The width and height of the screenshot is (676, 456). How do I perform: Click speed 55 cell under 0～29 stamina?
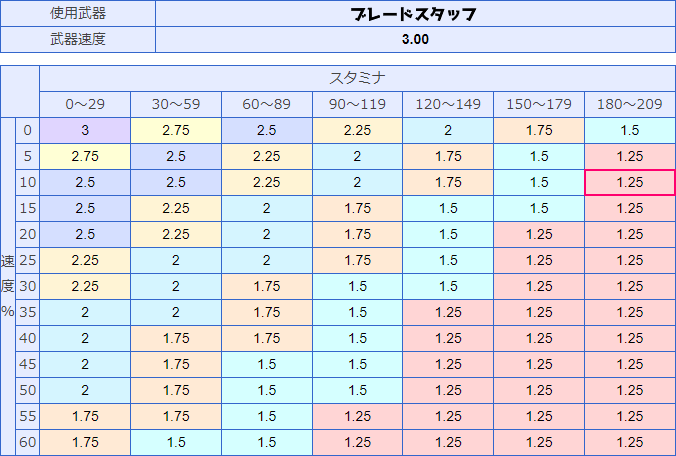coord(85,416)
